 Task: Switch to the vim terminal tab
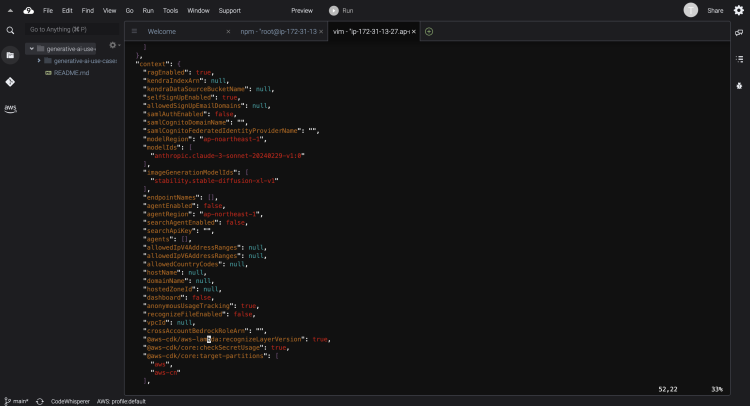(371, 32)
